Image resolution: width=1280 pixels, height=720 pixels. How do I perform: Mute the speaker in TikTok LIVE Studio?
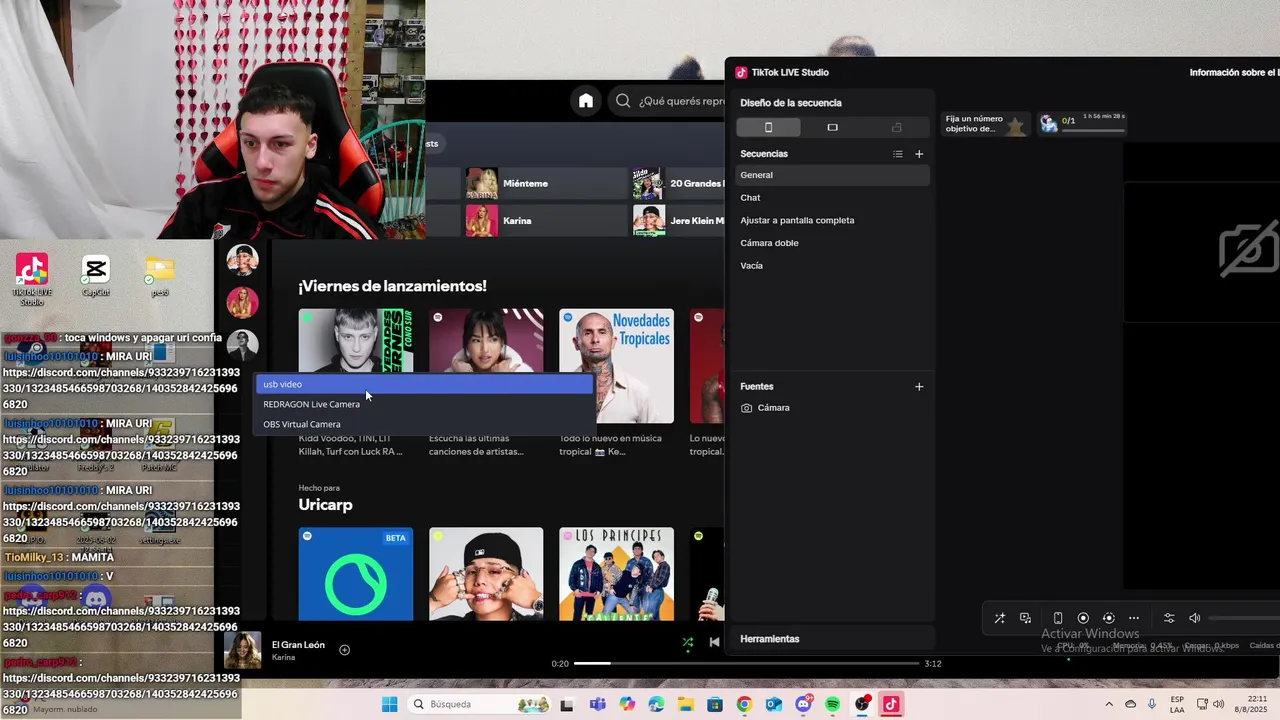tap(1194, 618)
